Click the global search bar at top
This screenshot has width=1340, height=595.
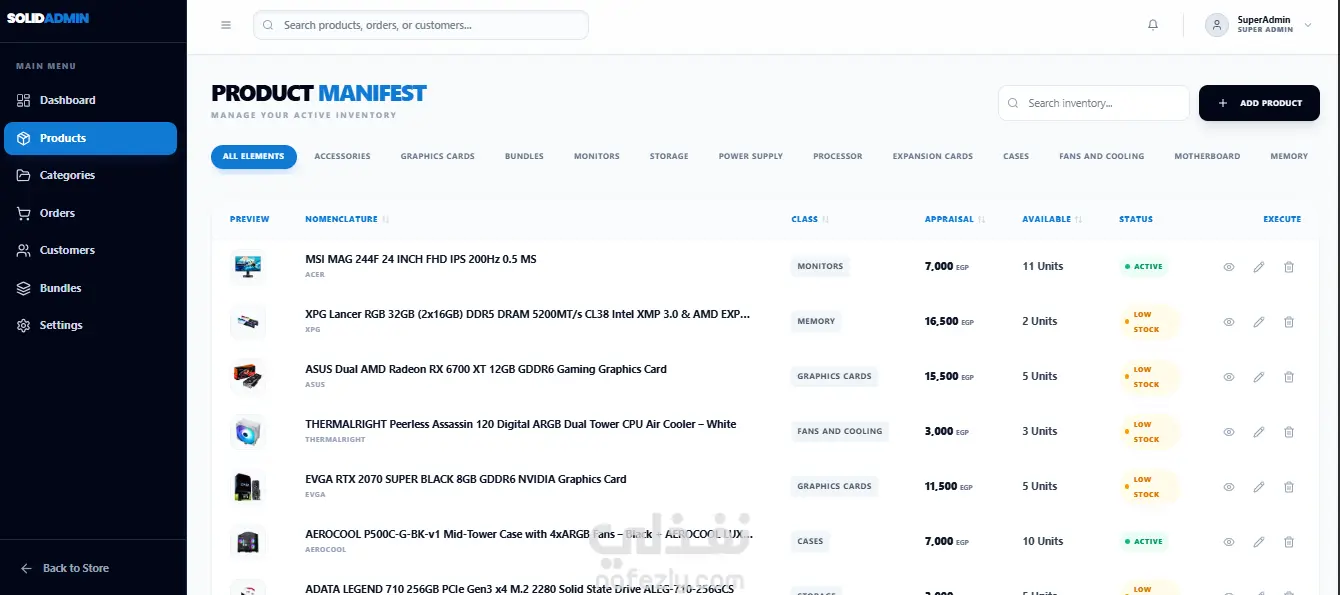(x=421, y=25)
